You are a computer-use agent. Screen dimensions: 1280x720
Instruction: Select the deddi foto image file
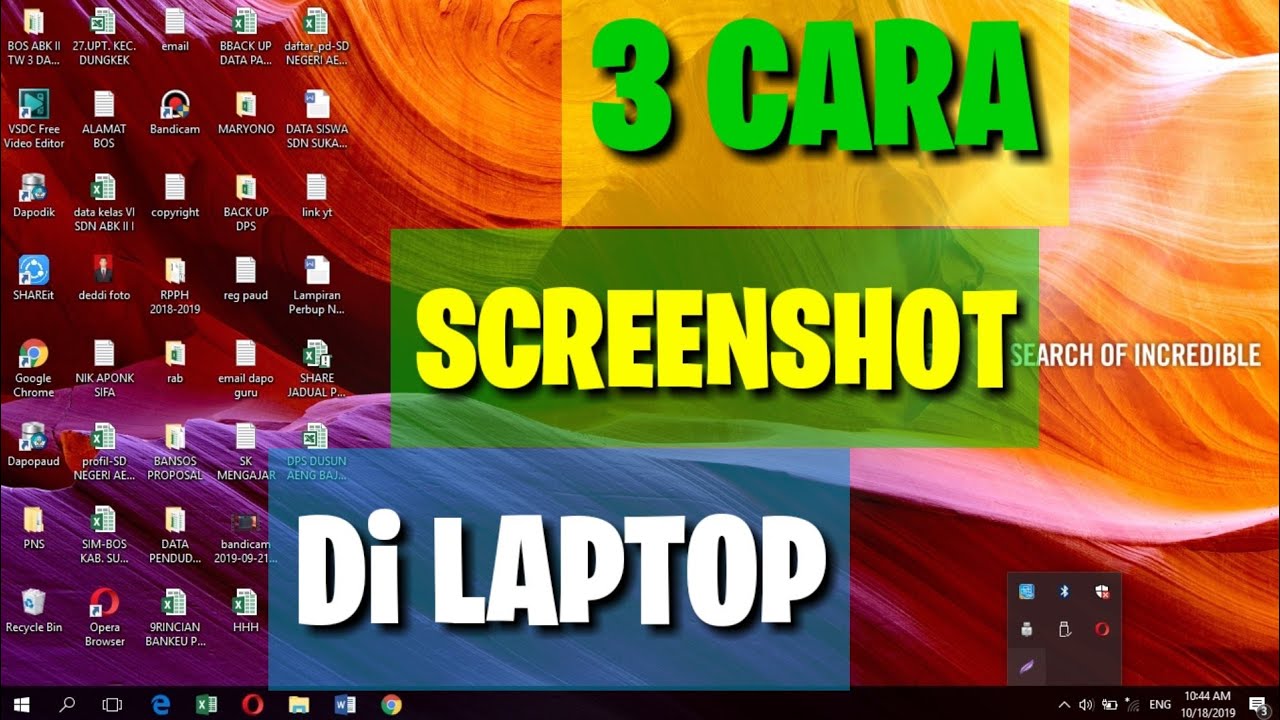(104, 279)
